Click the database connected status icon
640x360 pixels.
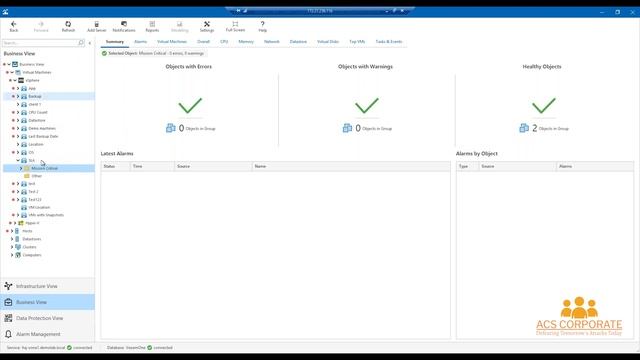click(149, 348)
